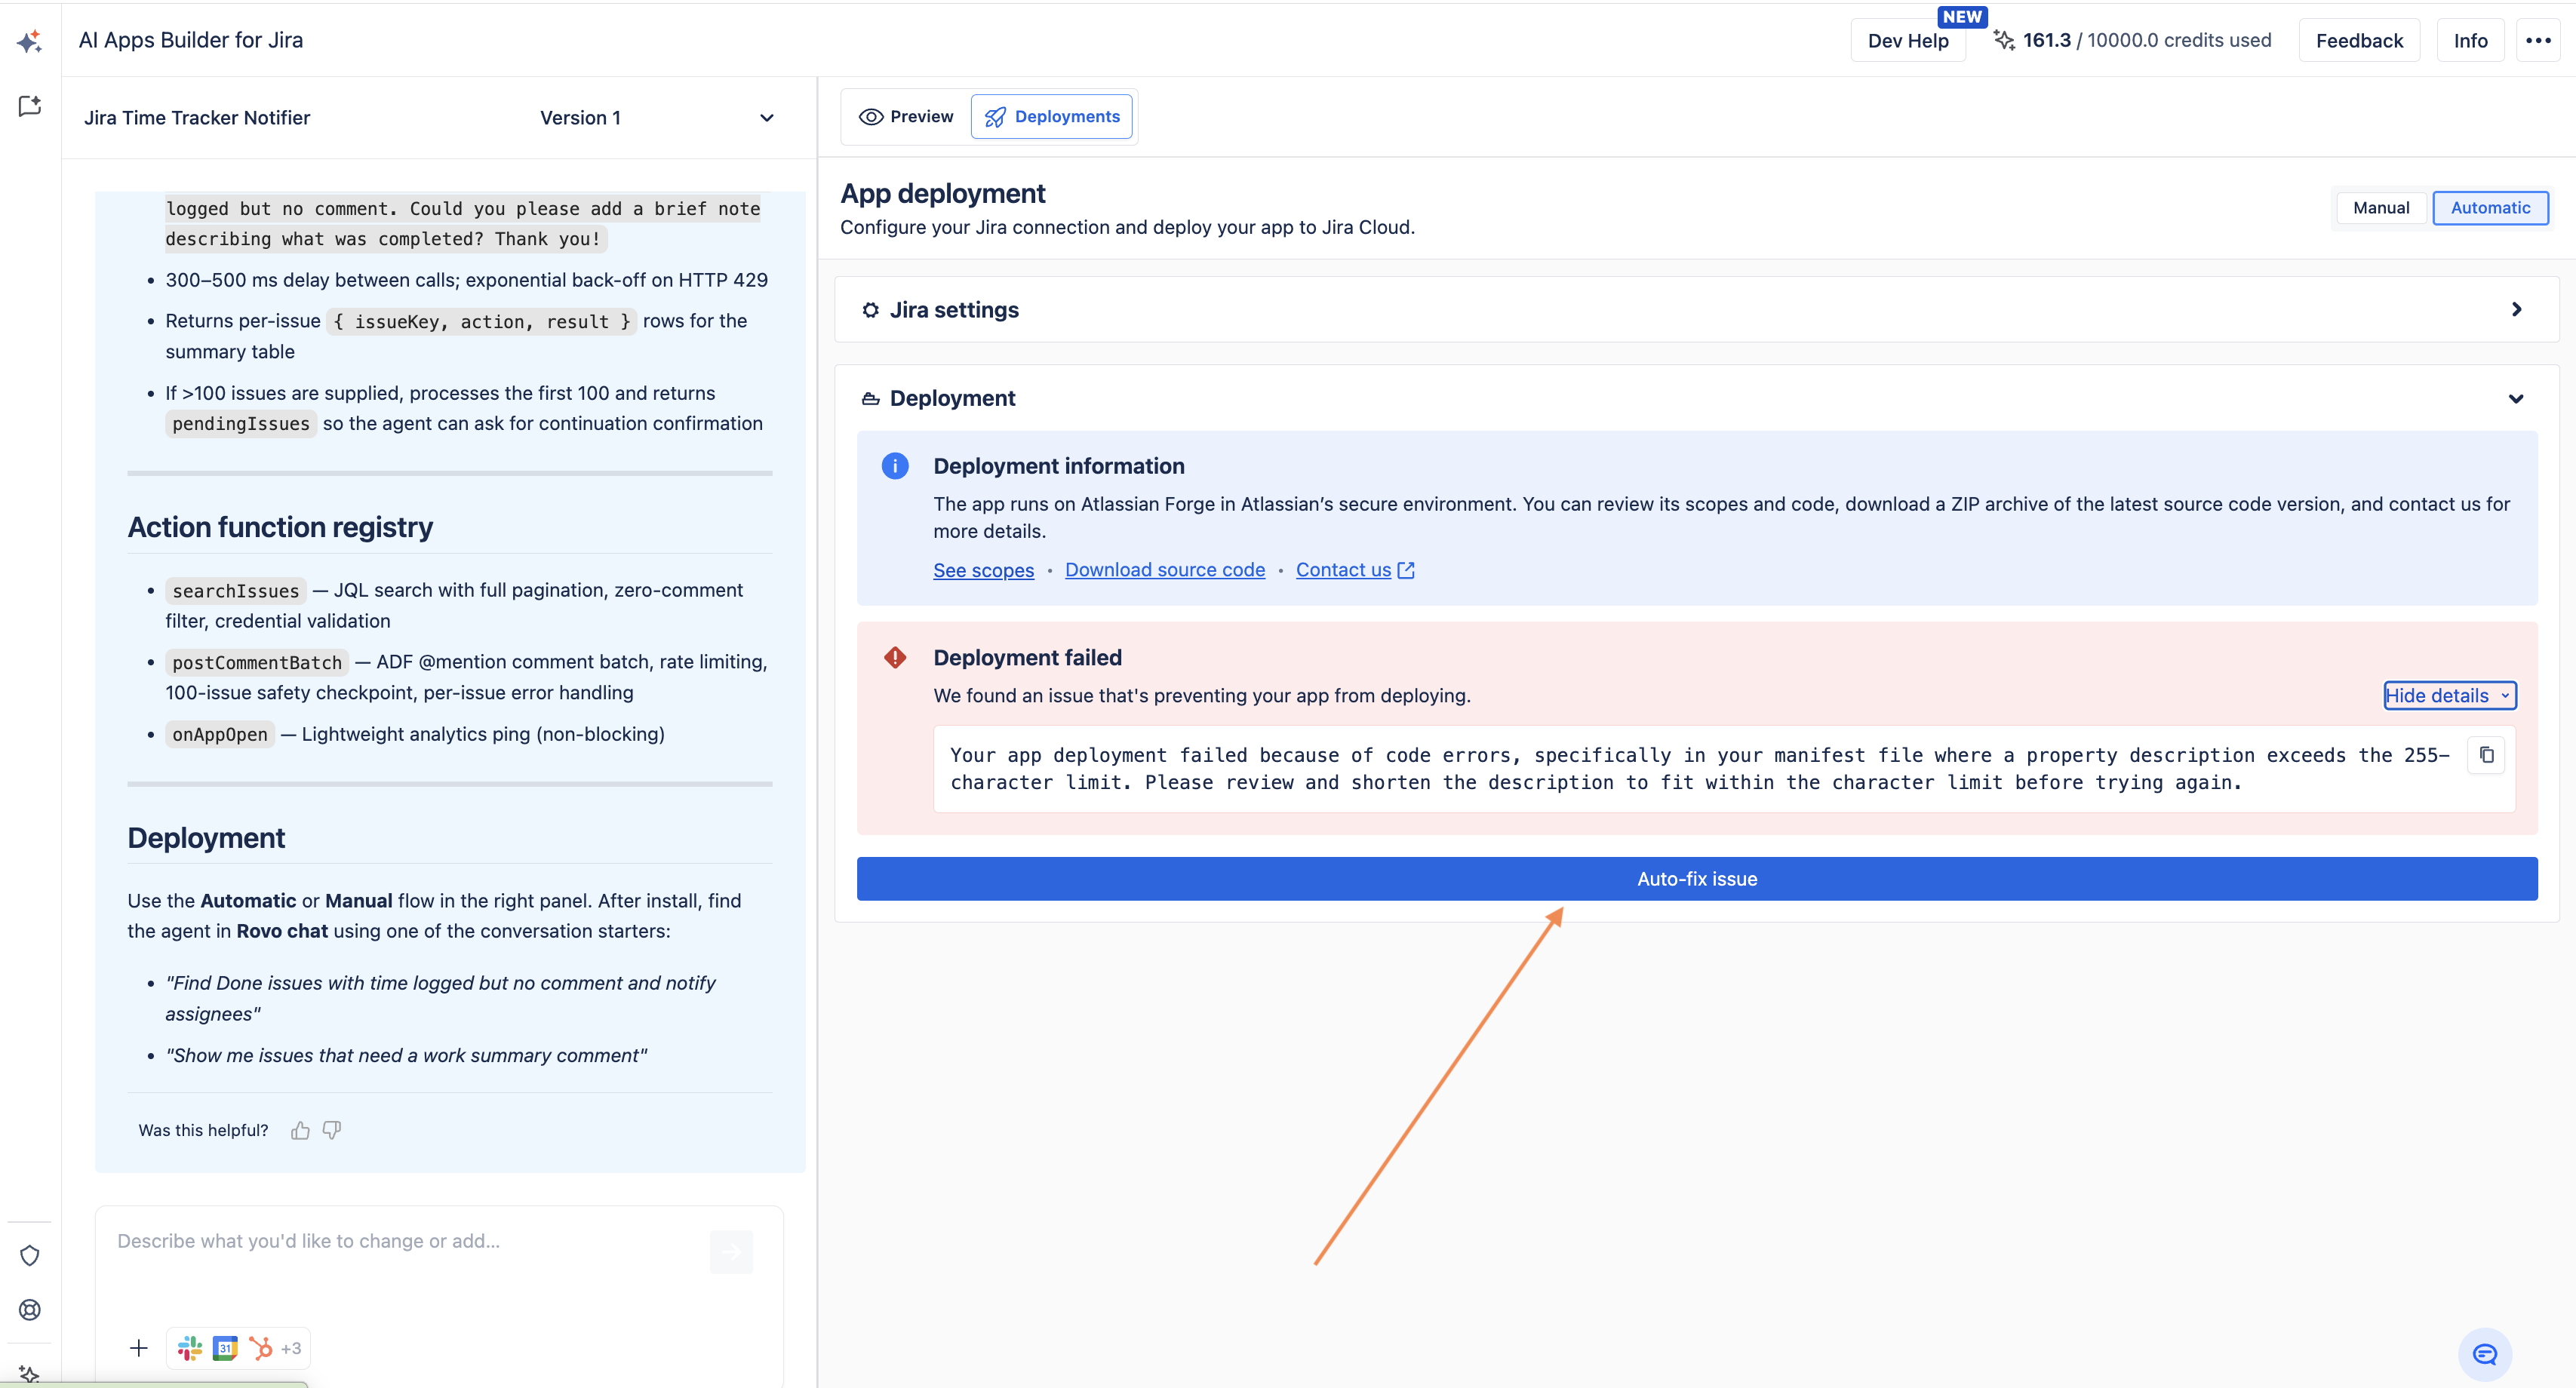Click the 'Show me issues' conversation starter

click(406, 1055)
